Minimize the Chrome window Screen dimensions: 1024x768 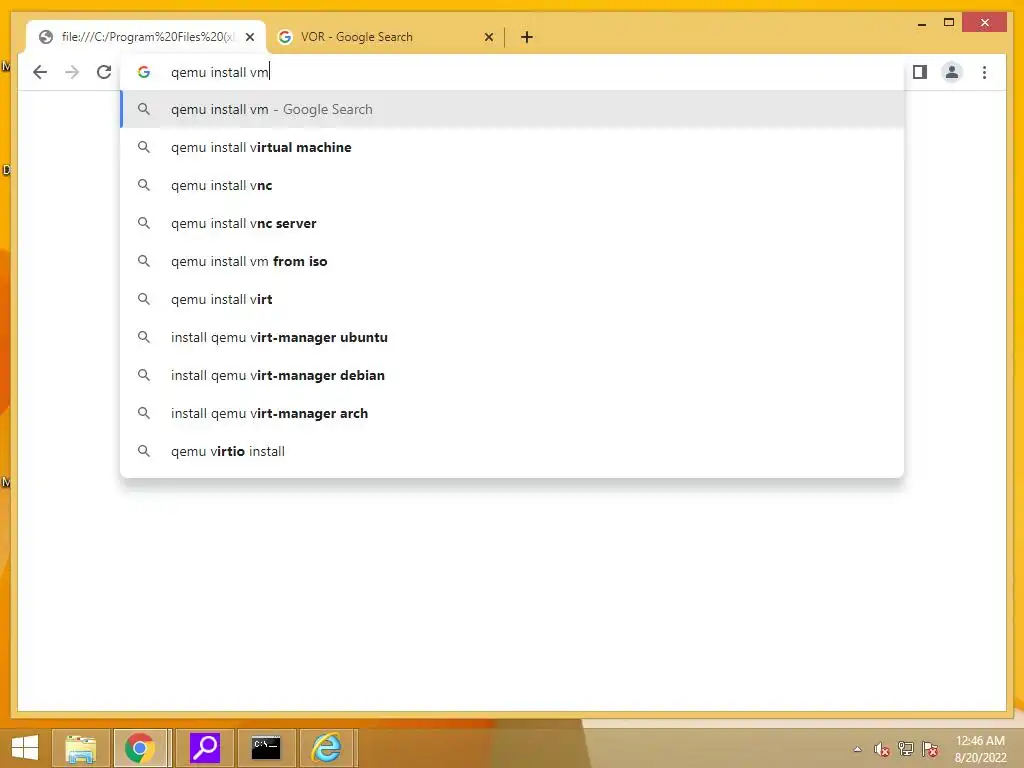pos(921,24)
